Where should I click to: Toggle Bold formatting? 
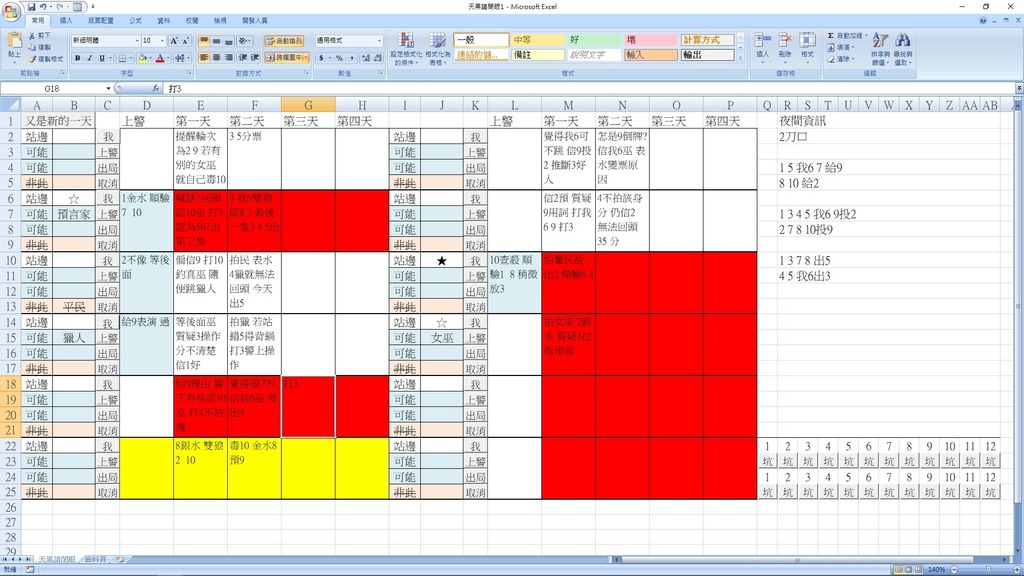click(x=78, y=58)
